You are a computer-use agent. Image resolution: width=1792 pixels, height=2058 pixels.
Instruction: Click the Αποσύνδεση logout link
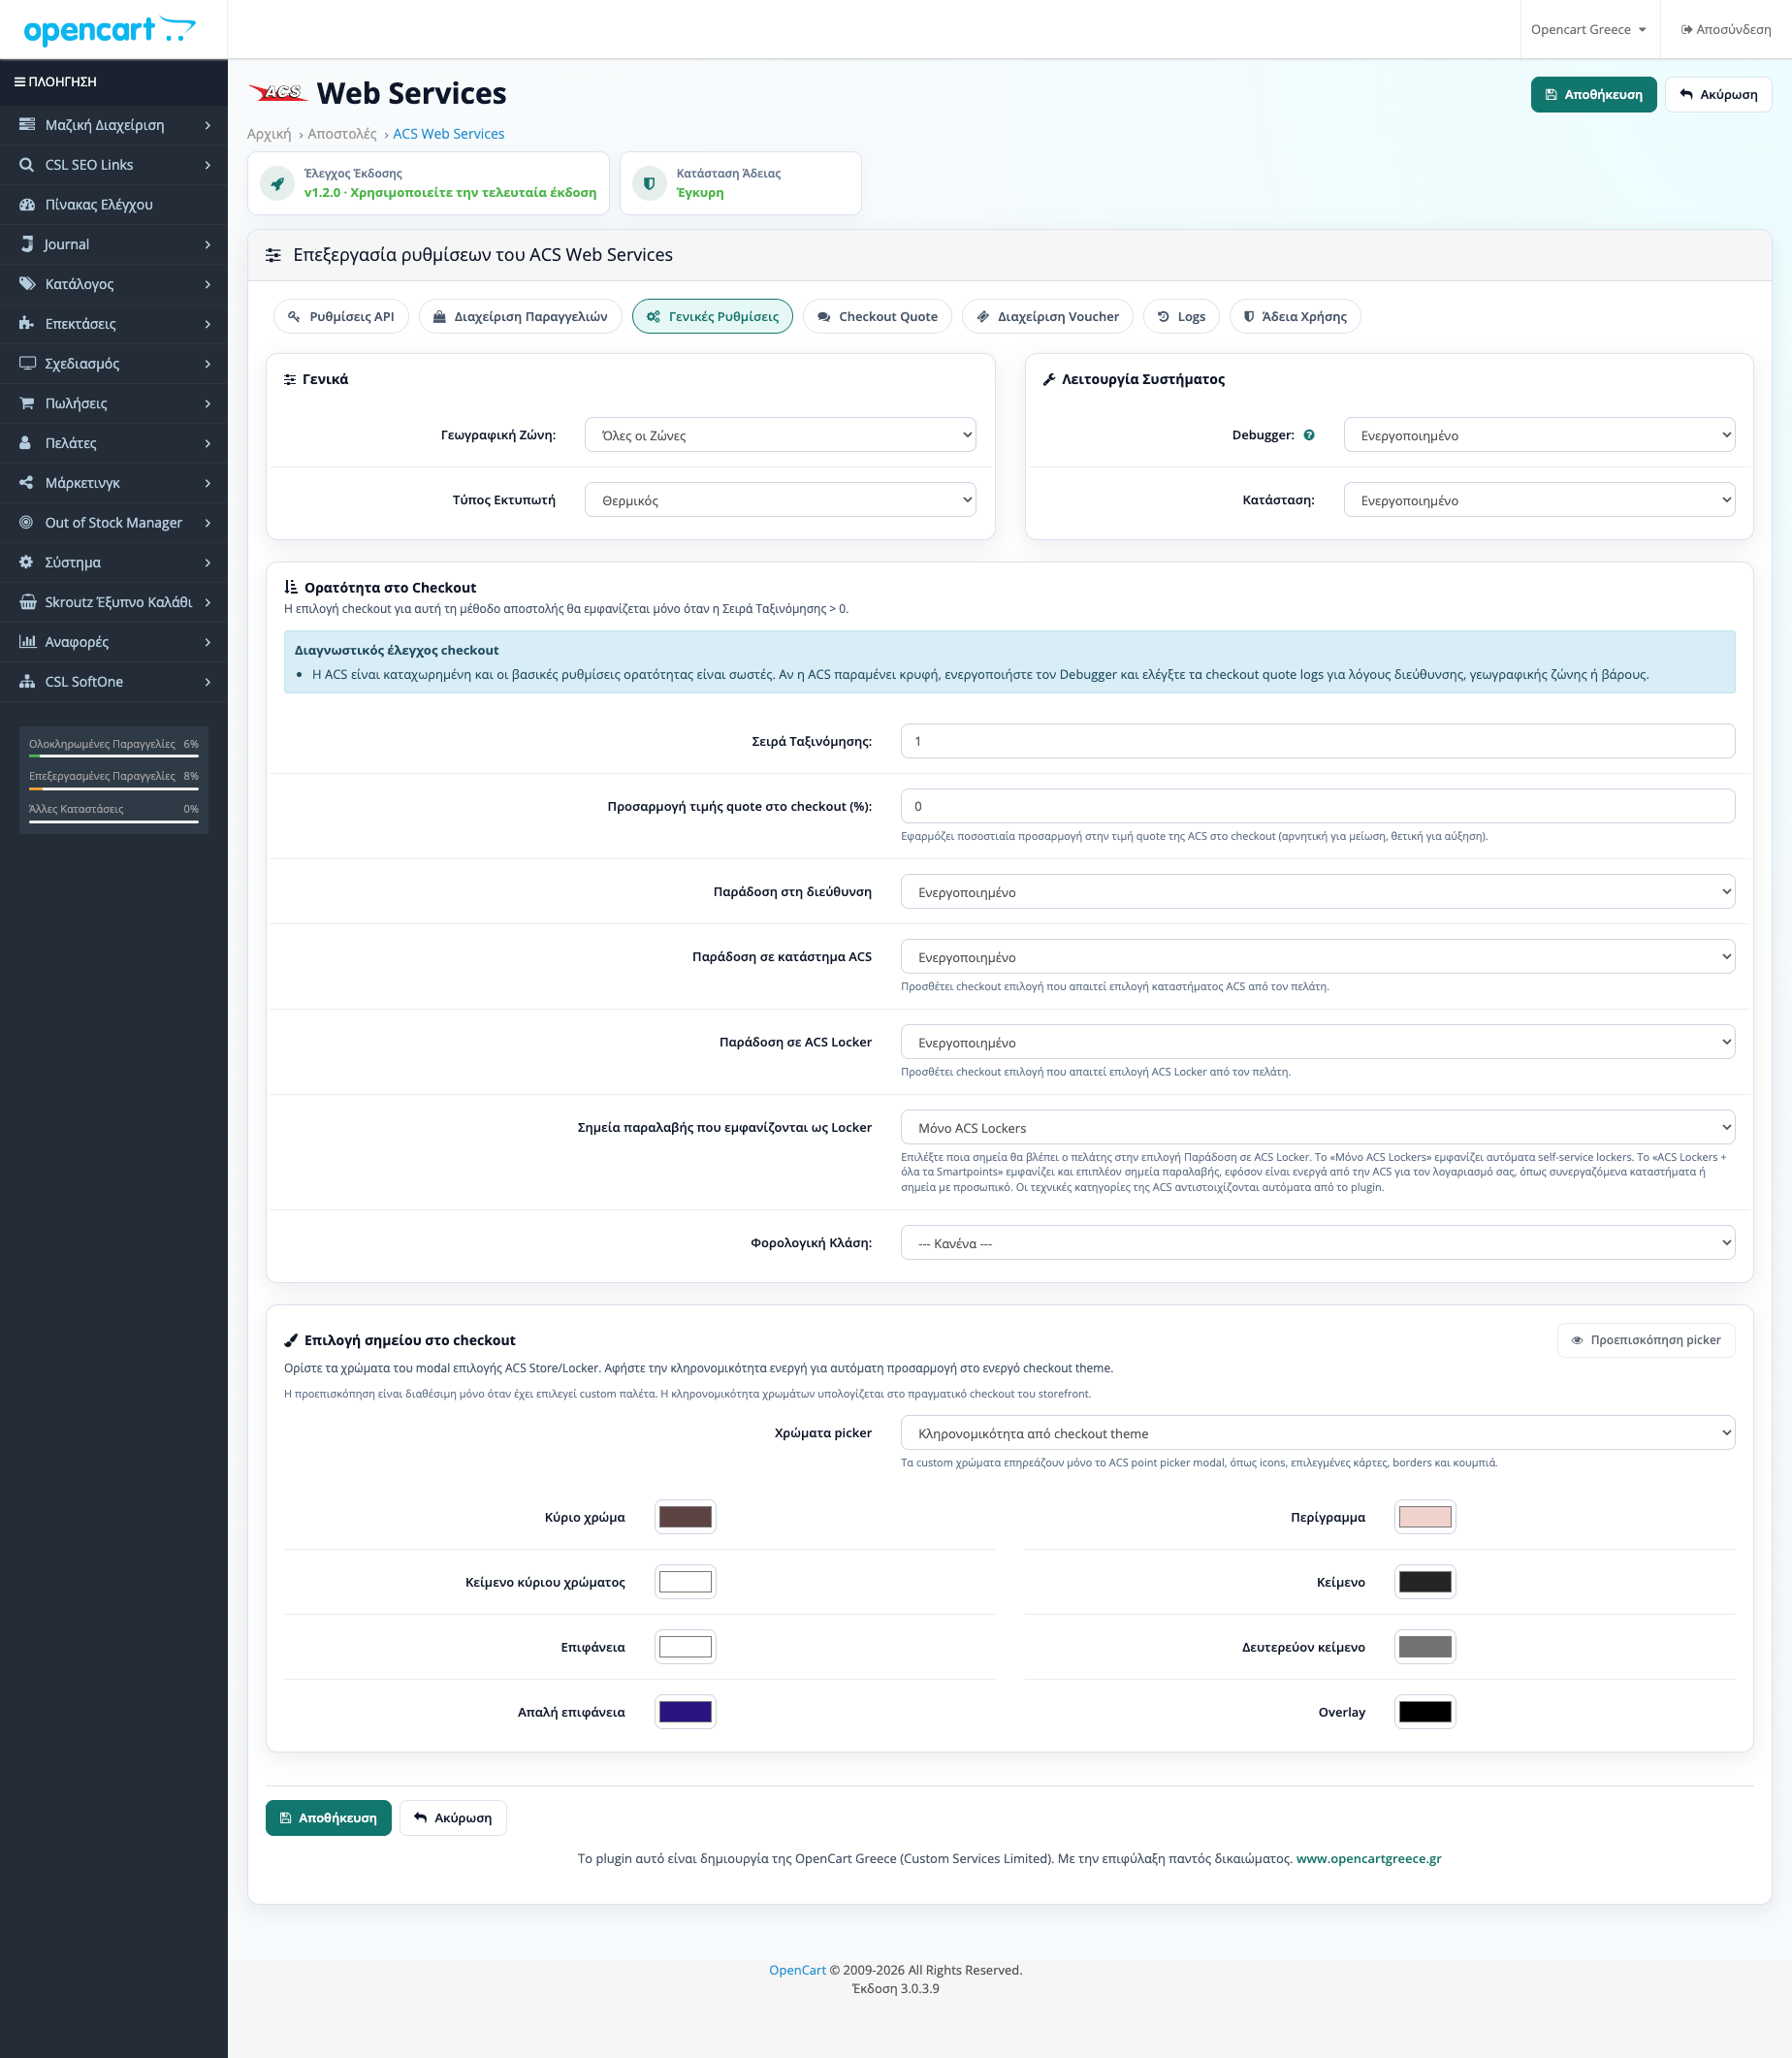tap(1726, 30)
